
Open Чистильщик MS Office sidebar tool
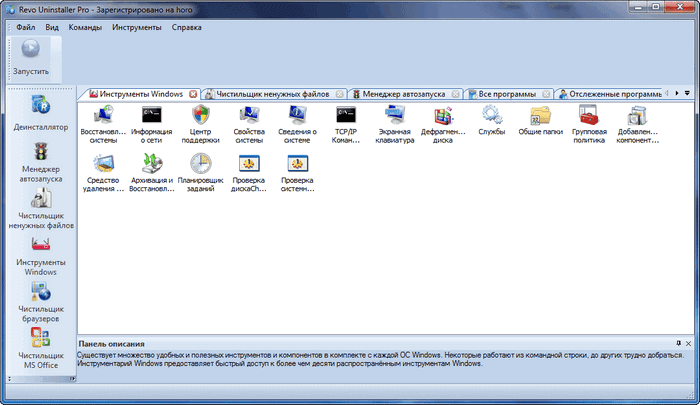pos(41,349)
